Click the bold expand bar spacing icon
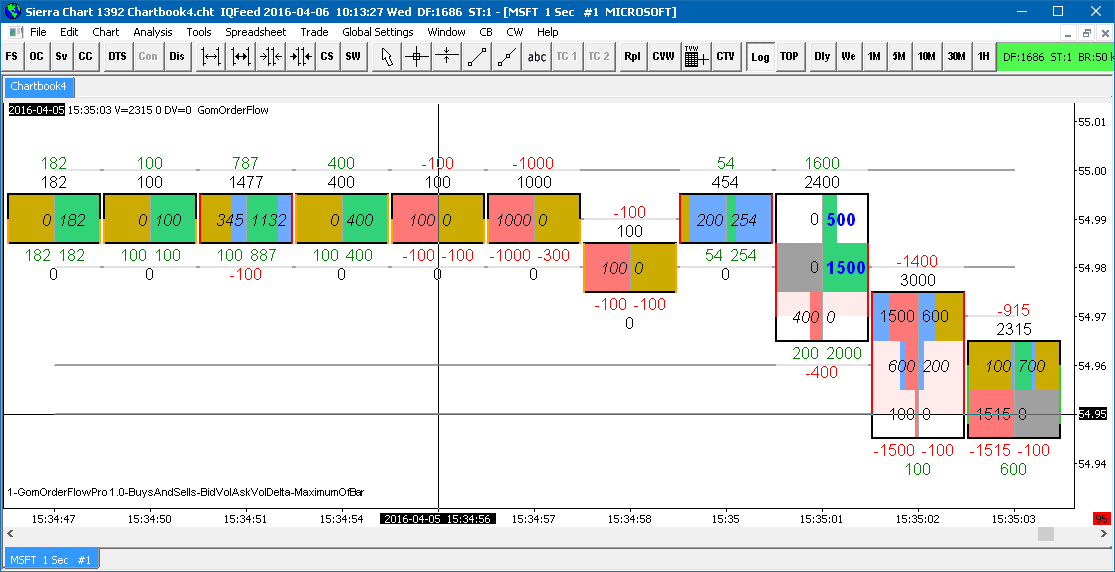The height and width of the screenshot is (572, 1115). [x=241, y=57]
